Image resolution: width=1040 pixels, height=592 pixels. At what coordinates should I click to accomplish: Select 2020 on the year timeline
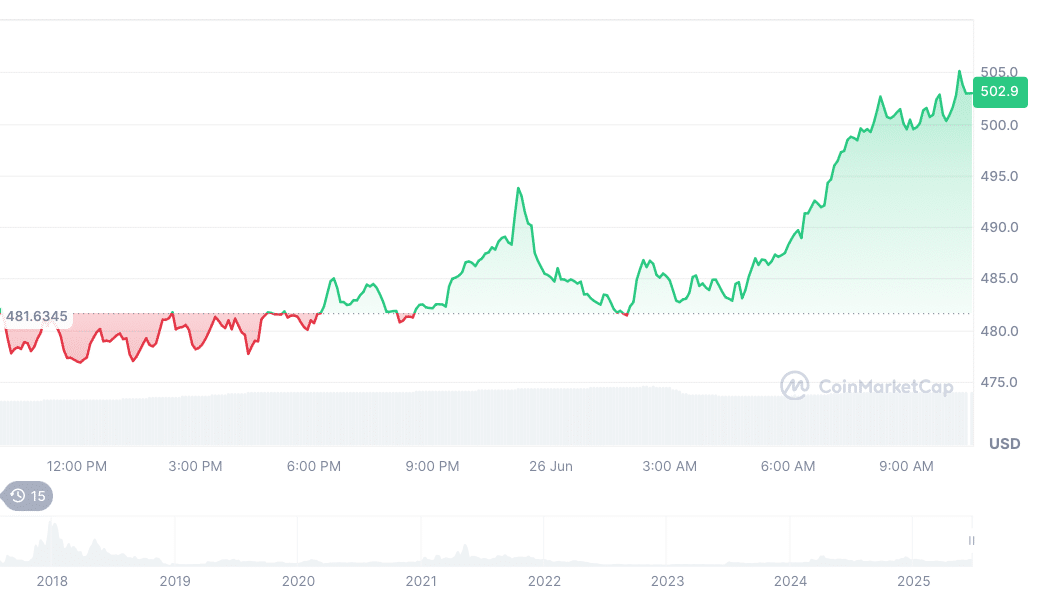pyautogui.click(x=298, y=581)
